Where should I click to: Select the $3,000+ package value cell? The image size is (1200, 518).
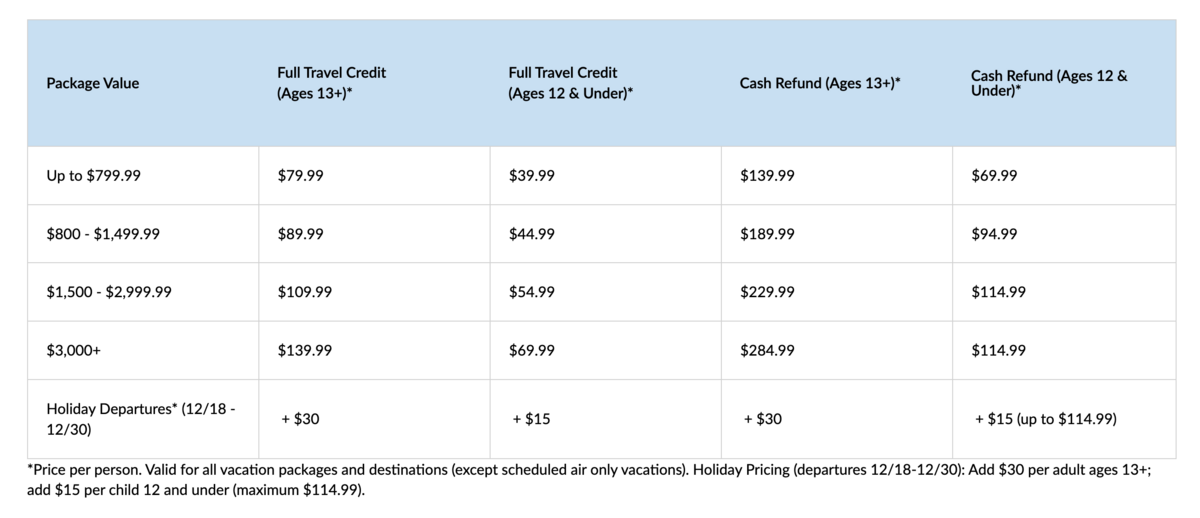(x=143, y=350)
